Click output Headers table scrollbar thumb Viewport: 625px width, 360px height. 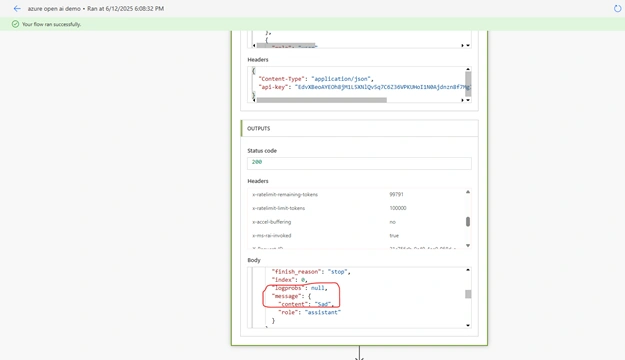tap(468, 222)
